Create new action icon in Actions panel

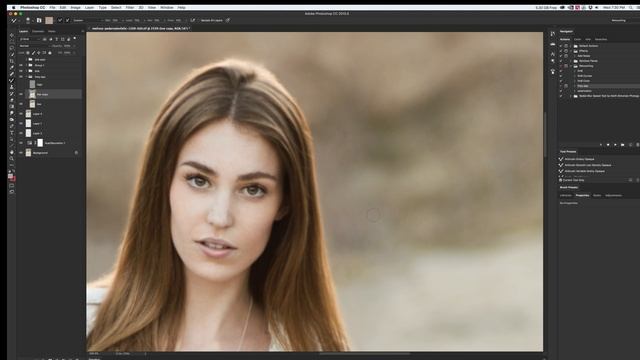pyautogui.click(x=631, y=144)
